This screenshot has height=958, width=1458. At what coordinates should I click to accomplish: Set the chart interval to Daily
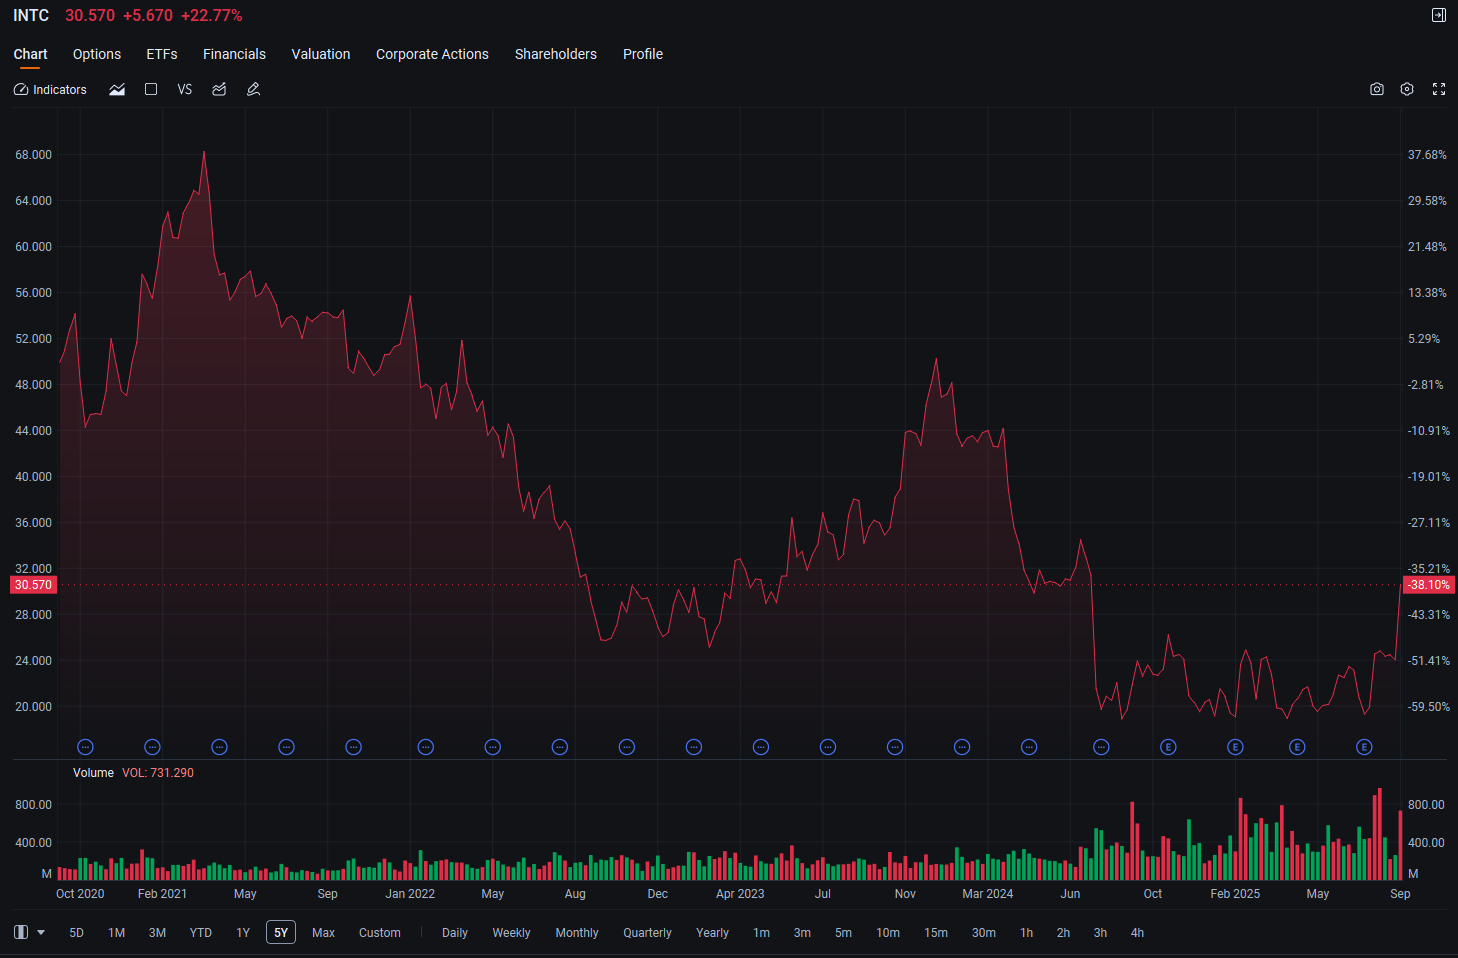(x=455, y=933)
